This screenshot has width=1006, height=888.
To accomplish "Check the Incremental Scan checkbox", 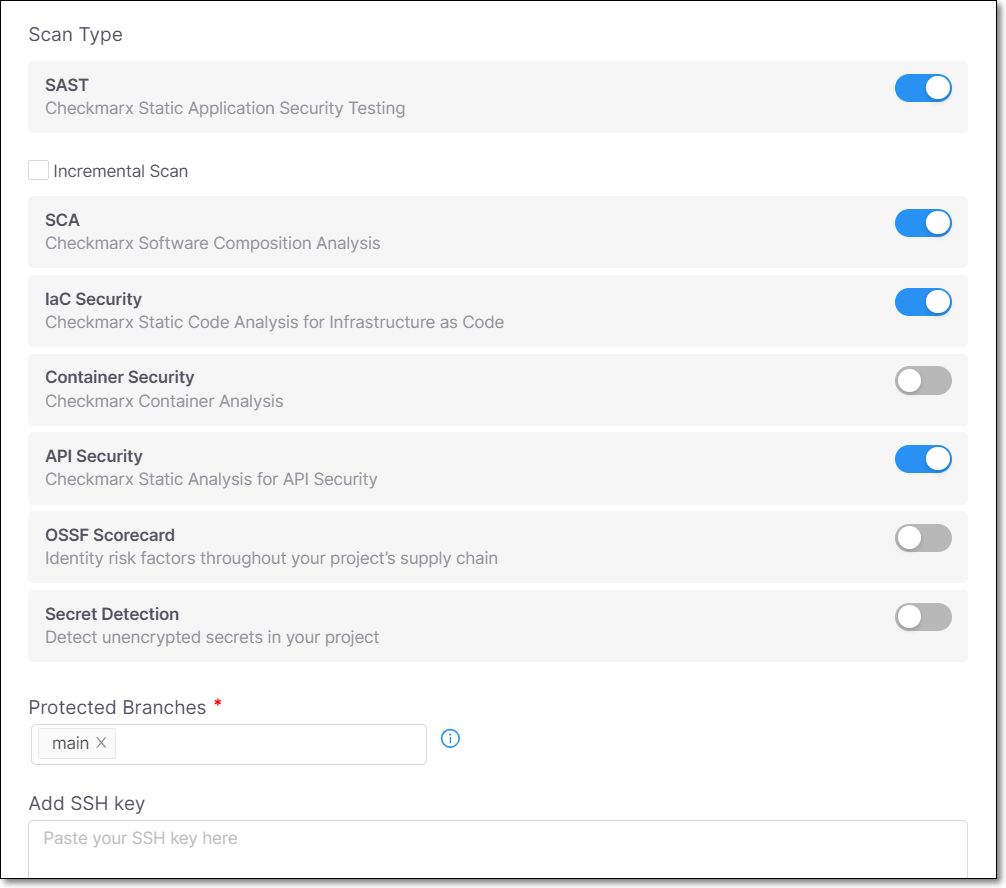I will pyautogui.click(x=38, y=171).
